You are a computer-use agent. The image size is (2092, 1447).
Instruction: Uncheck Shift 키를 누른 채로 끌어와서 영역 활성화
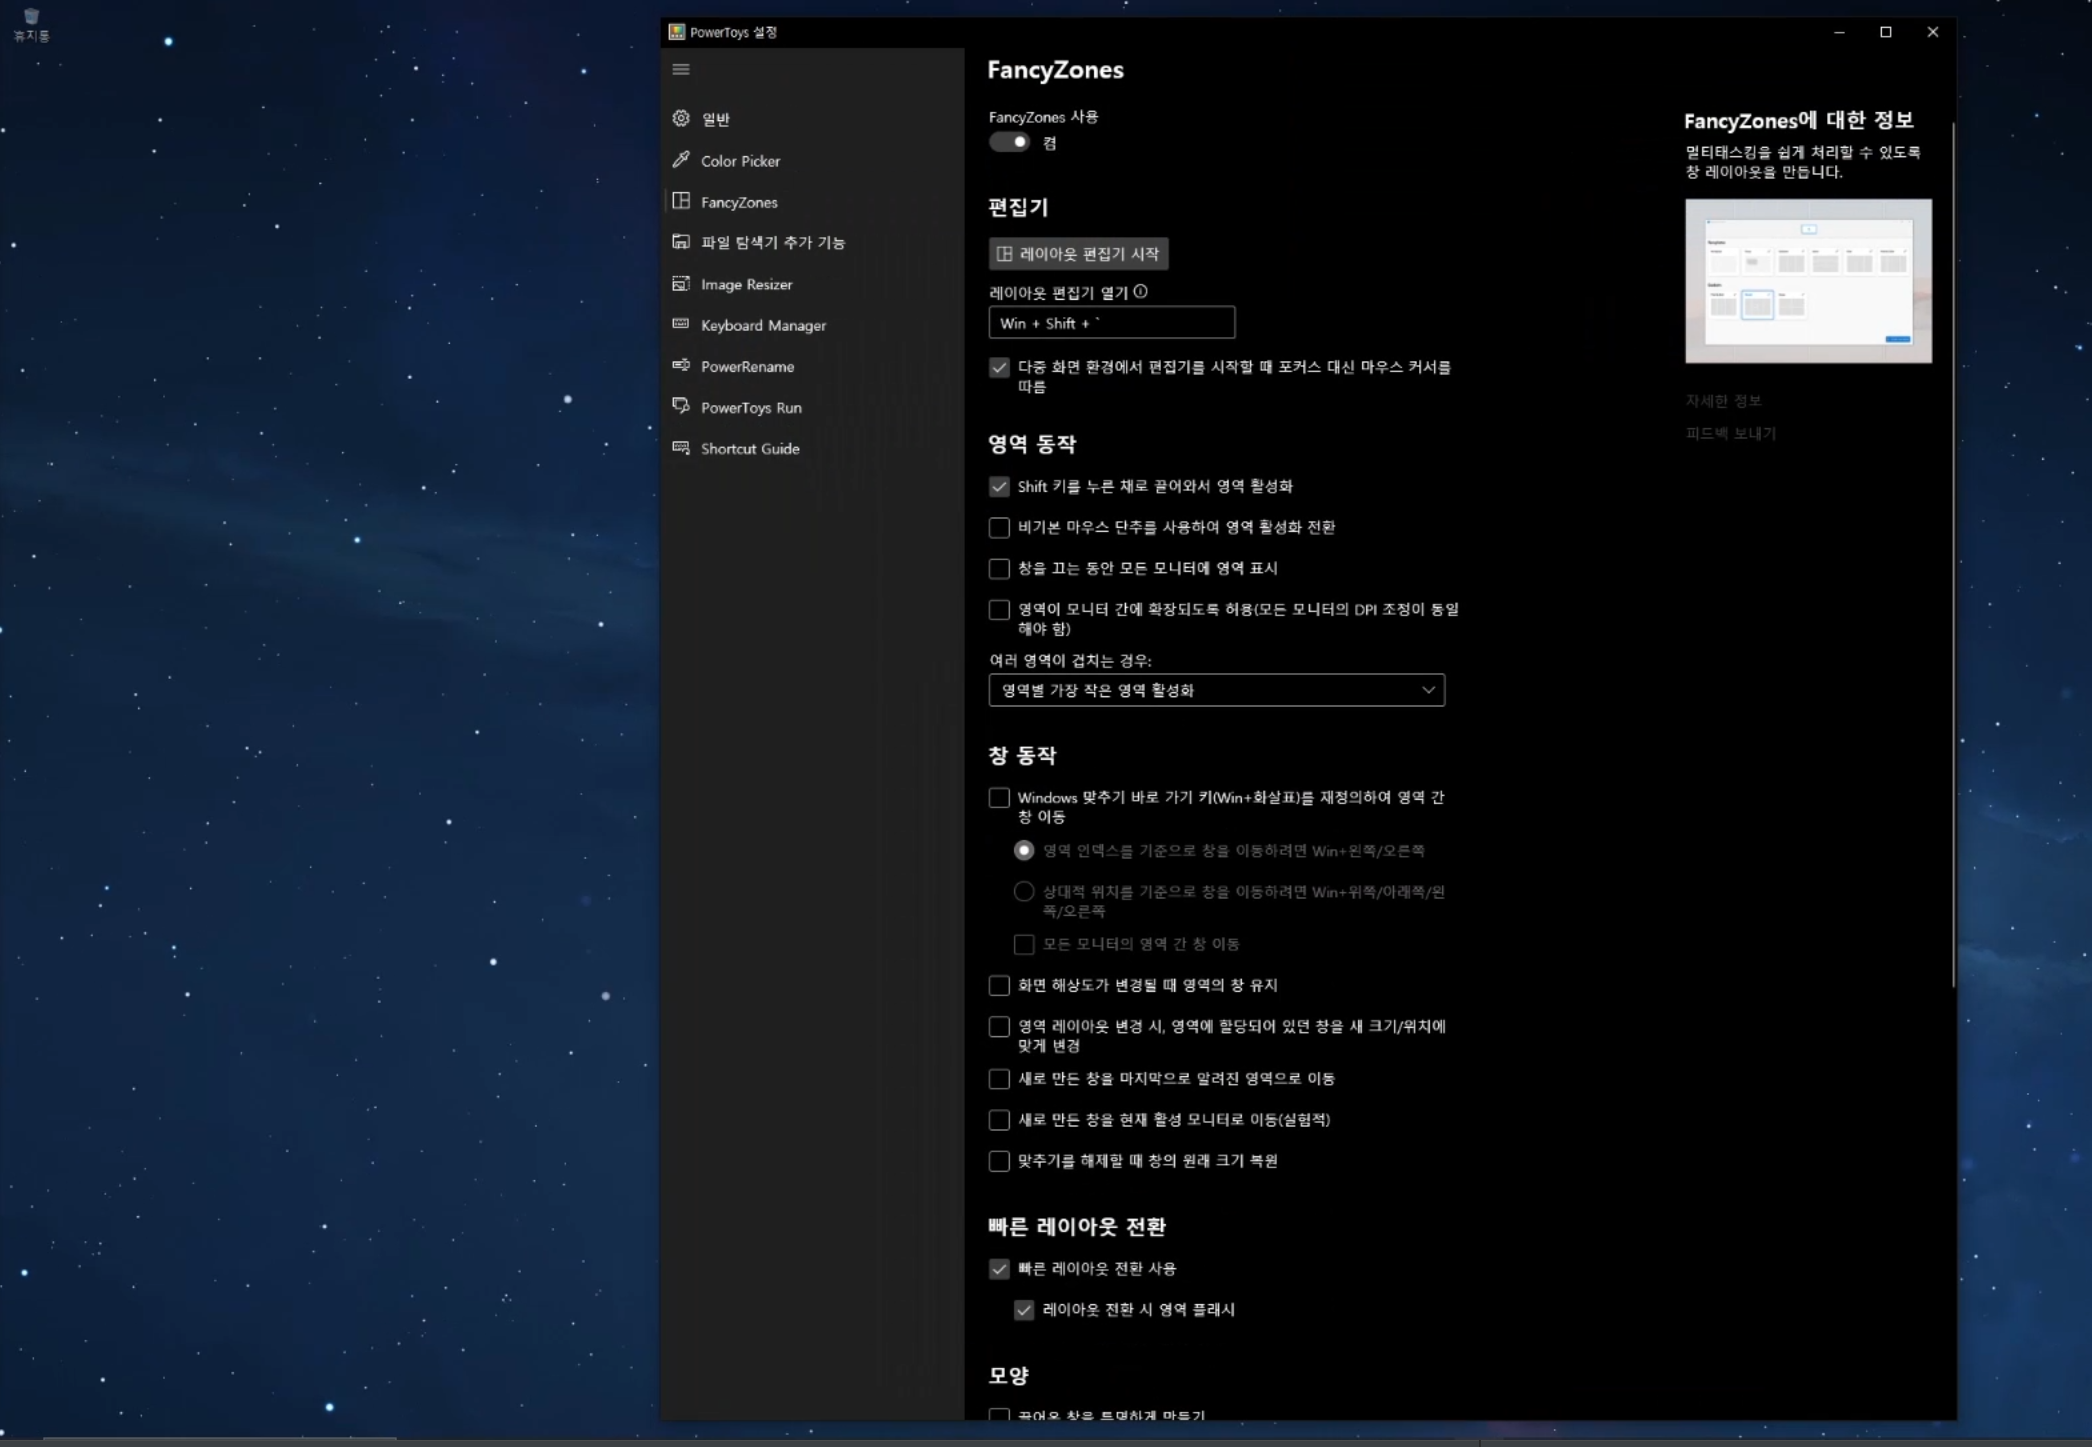coord(999,486)
